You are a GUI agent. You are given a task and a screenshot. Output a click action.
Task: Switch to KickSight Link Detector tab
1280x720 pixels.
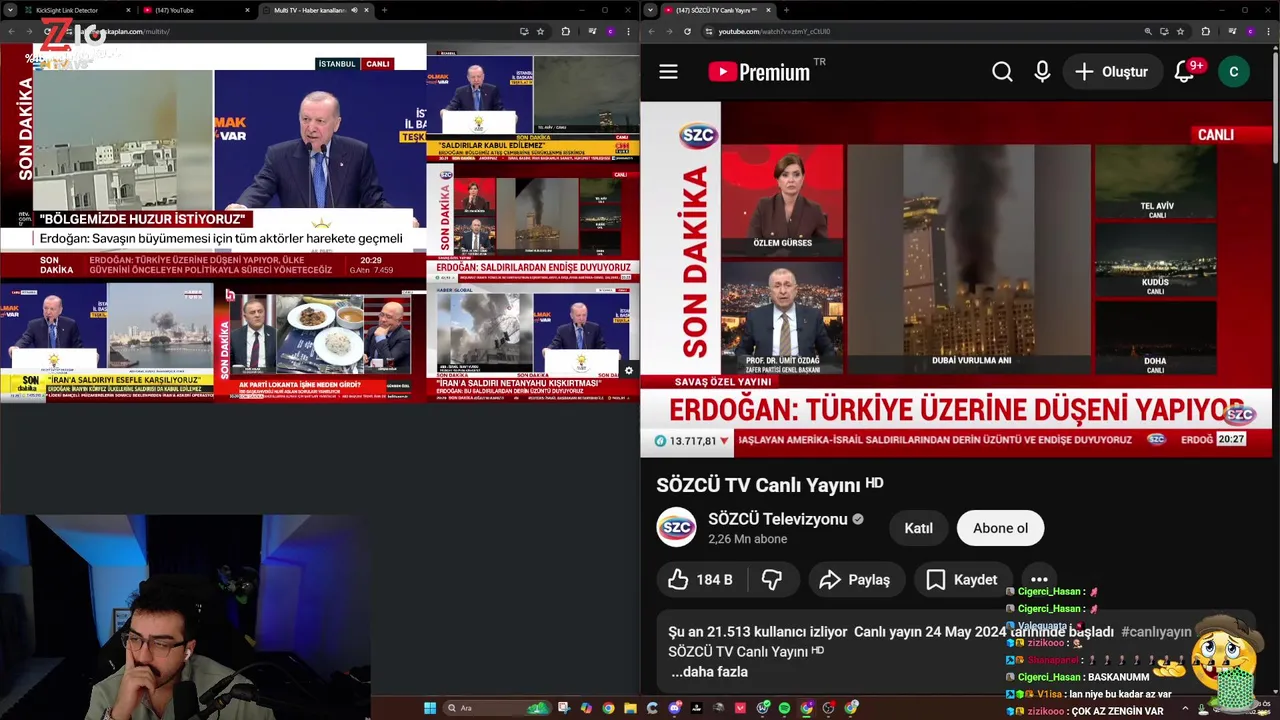pyautogui.click(x=76, y=10)
